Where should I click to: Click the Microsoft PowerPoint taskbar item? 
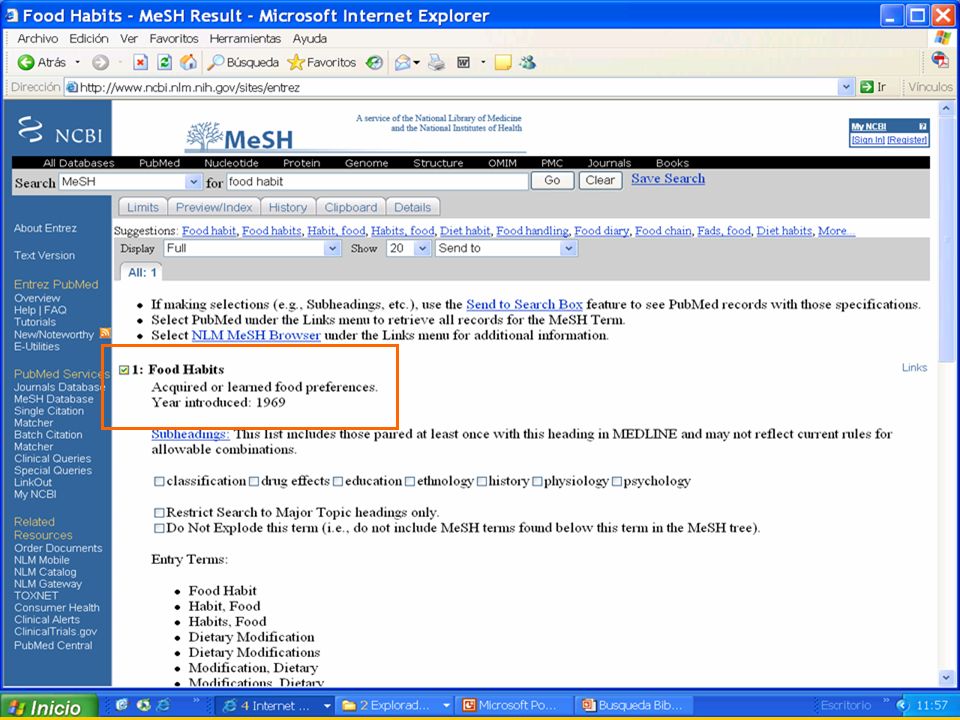point(512,705)
